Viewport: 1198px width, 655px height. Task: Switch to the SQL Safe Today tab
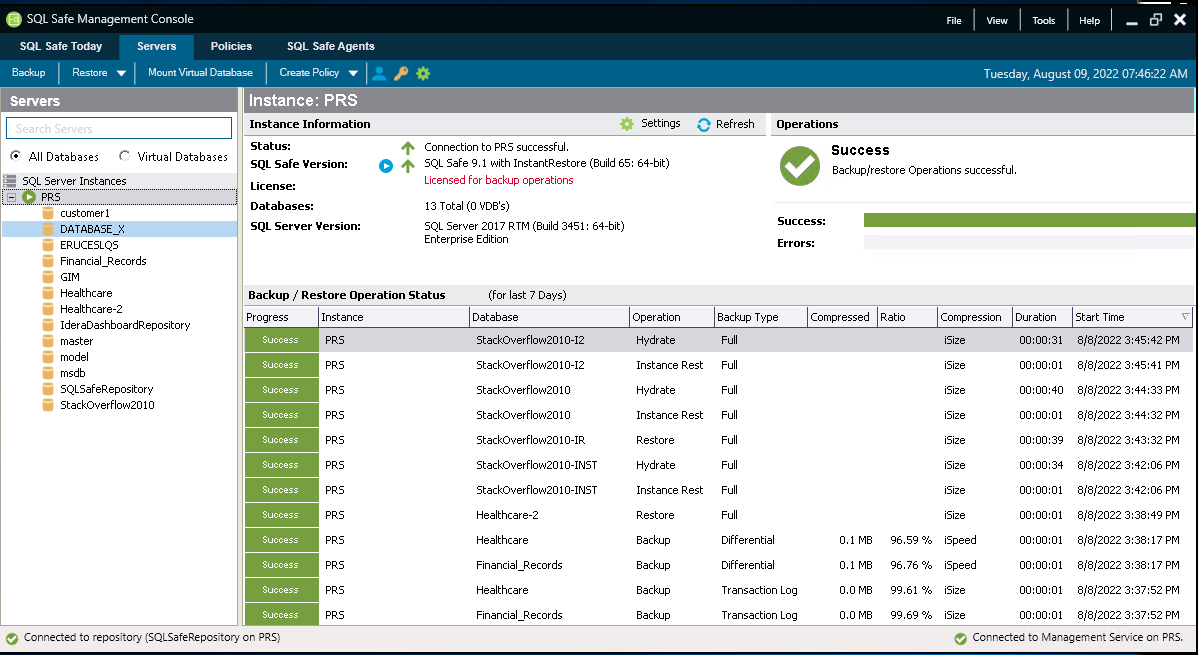(x=60, y=47)
